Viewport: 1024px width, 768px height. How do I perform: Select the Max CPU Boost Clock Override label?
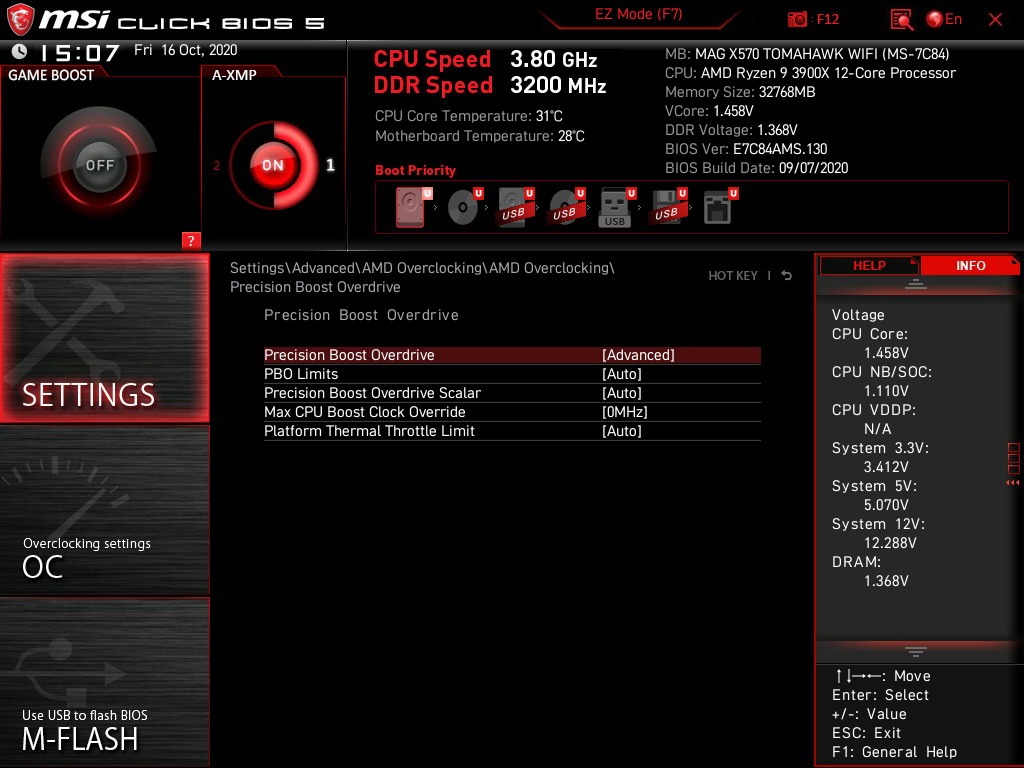364,412
